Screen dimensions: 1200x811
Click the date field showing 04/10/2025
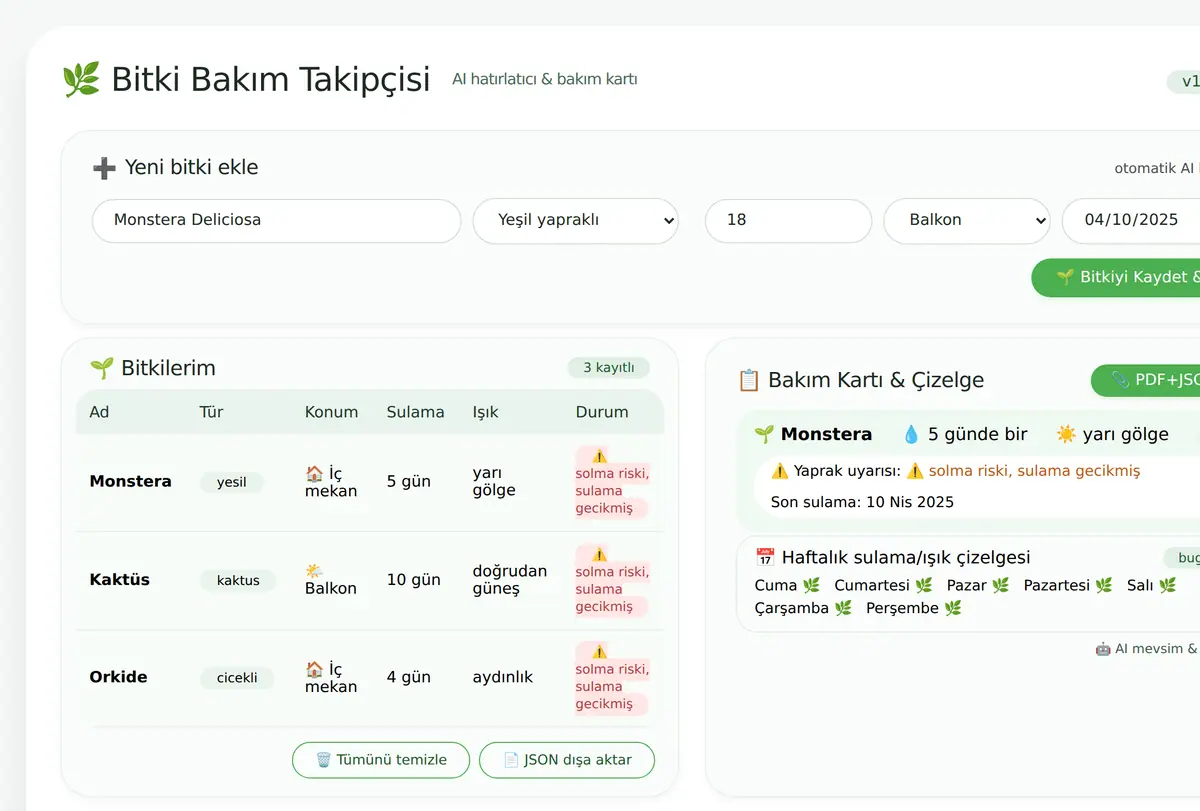coord(1131,221)
